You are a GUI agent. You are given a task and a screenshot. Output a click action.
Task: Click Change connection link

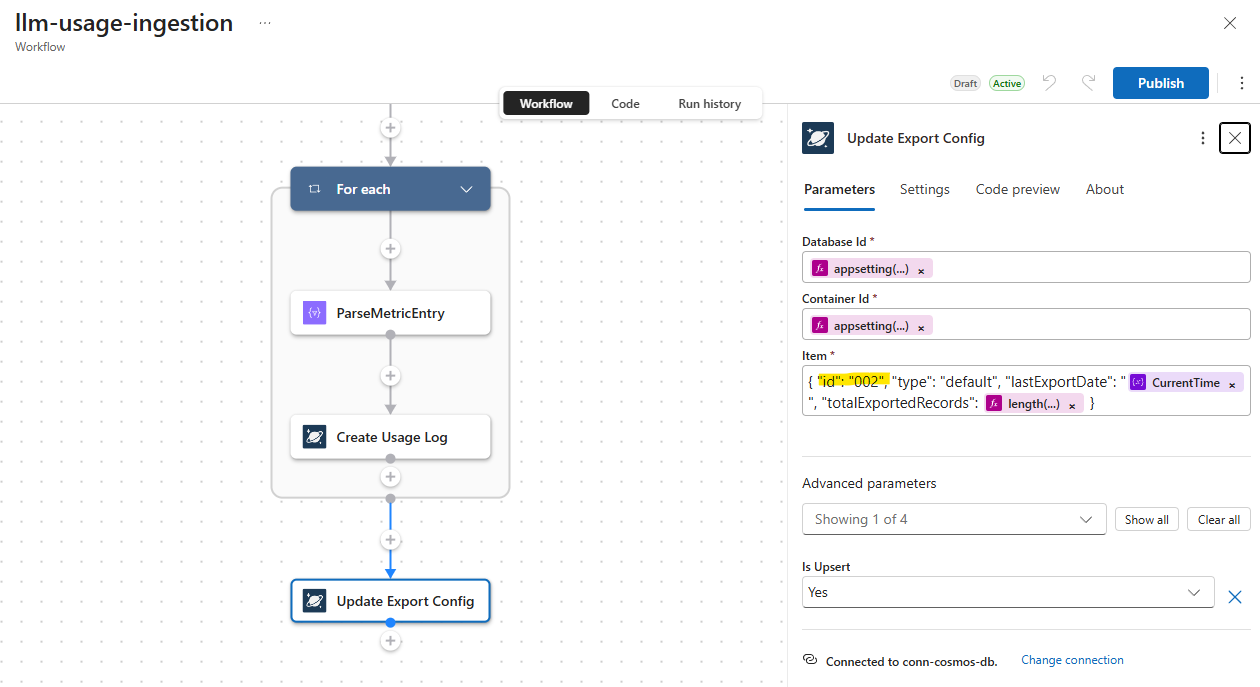click(1072, 660)
